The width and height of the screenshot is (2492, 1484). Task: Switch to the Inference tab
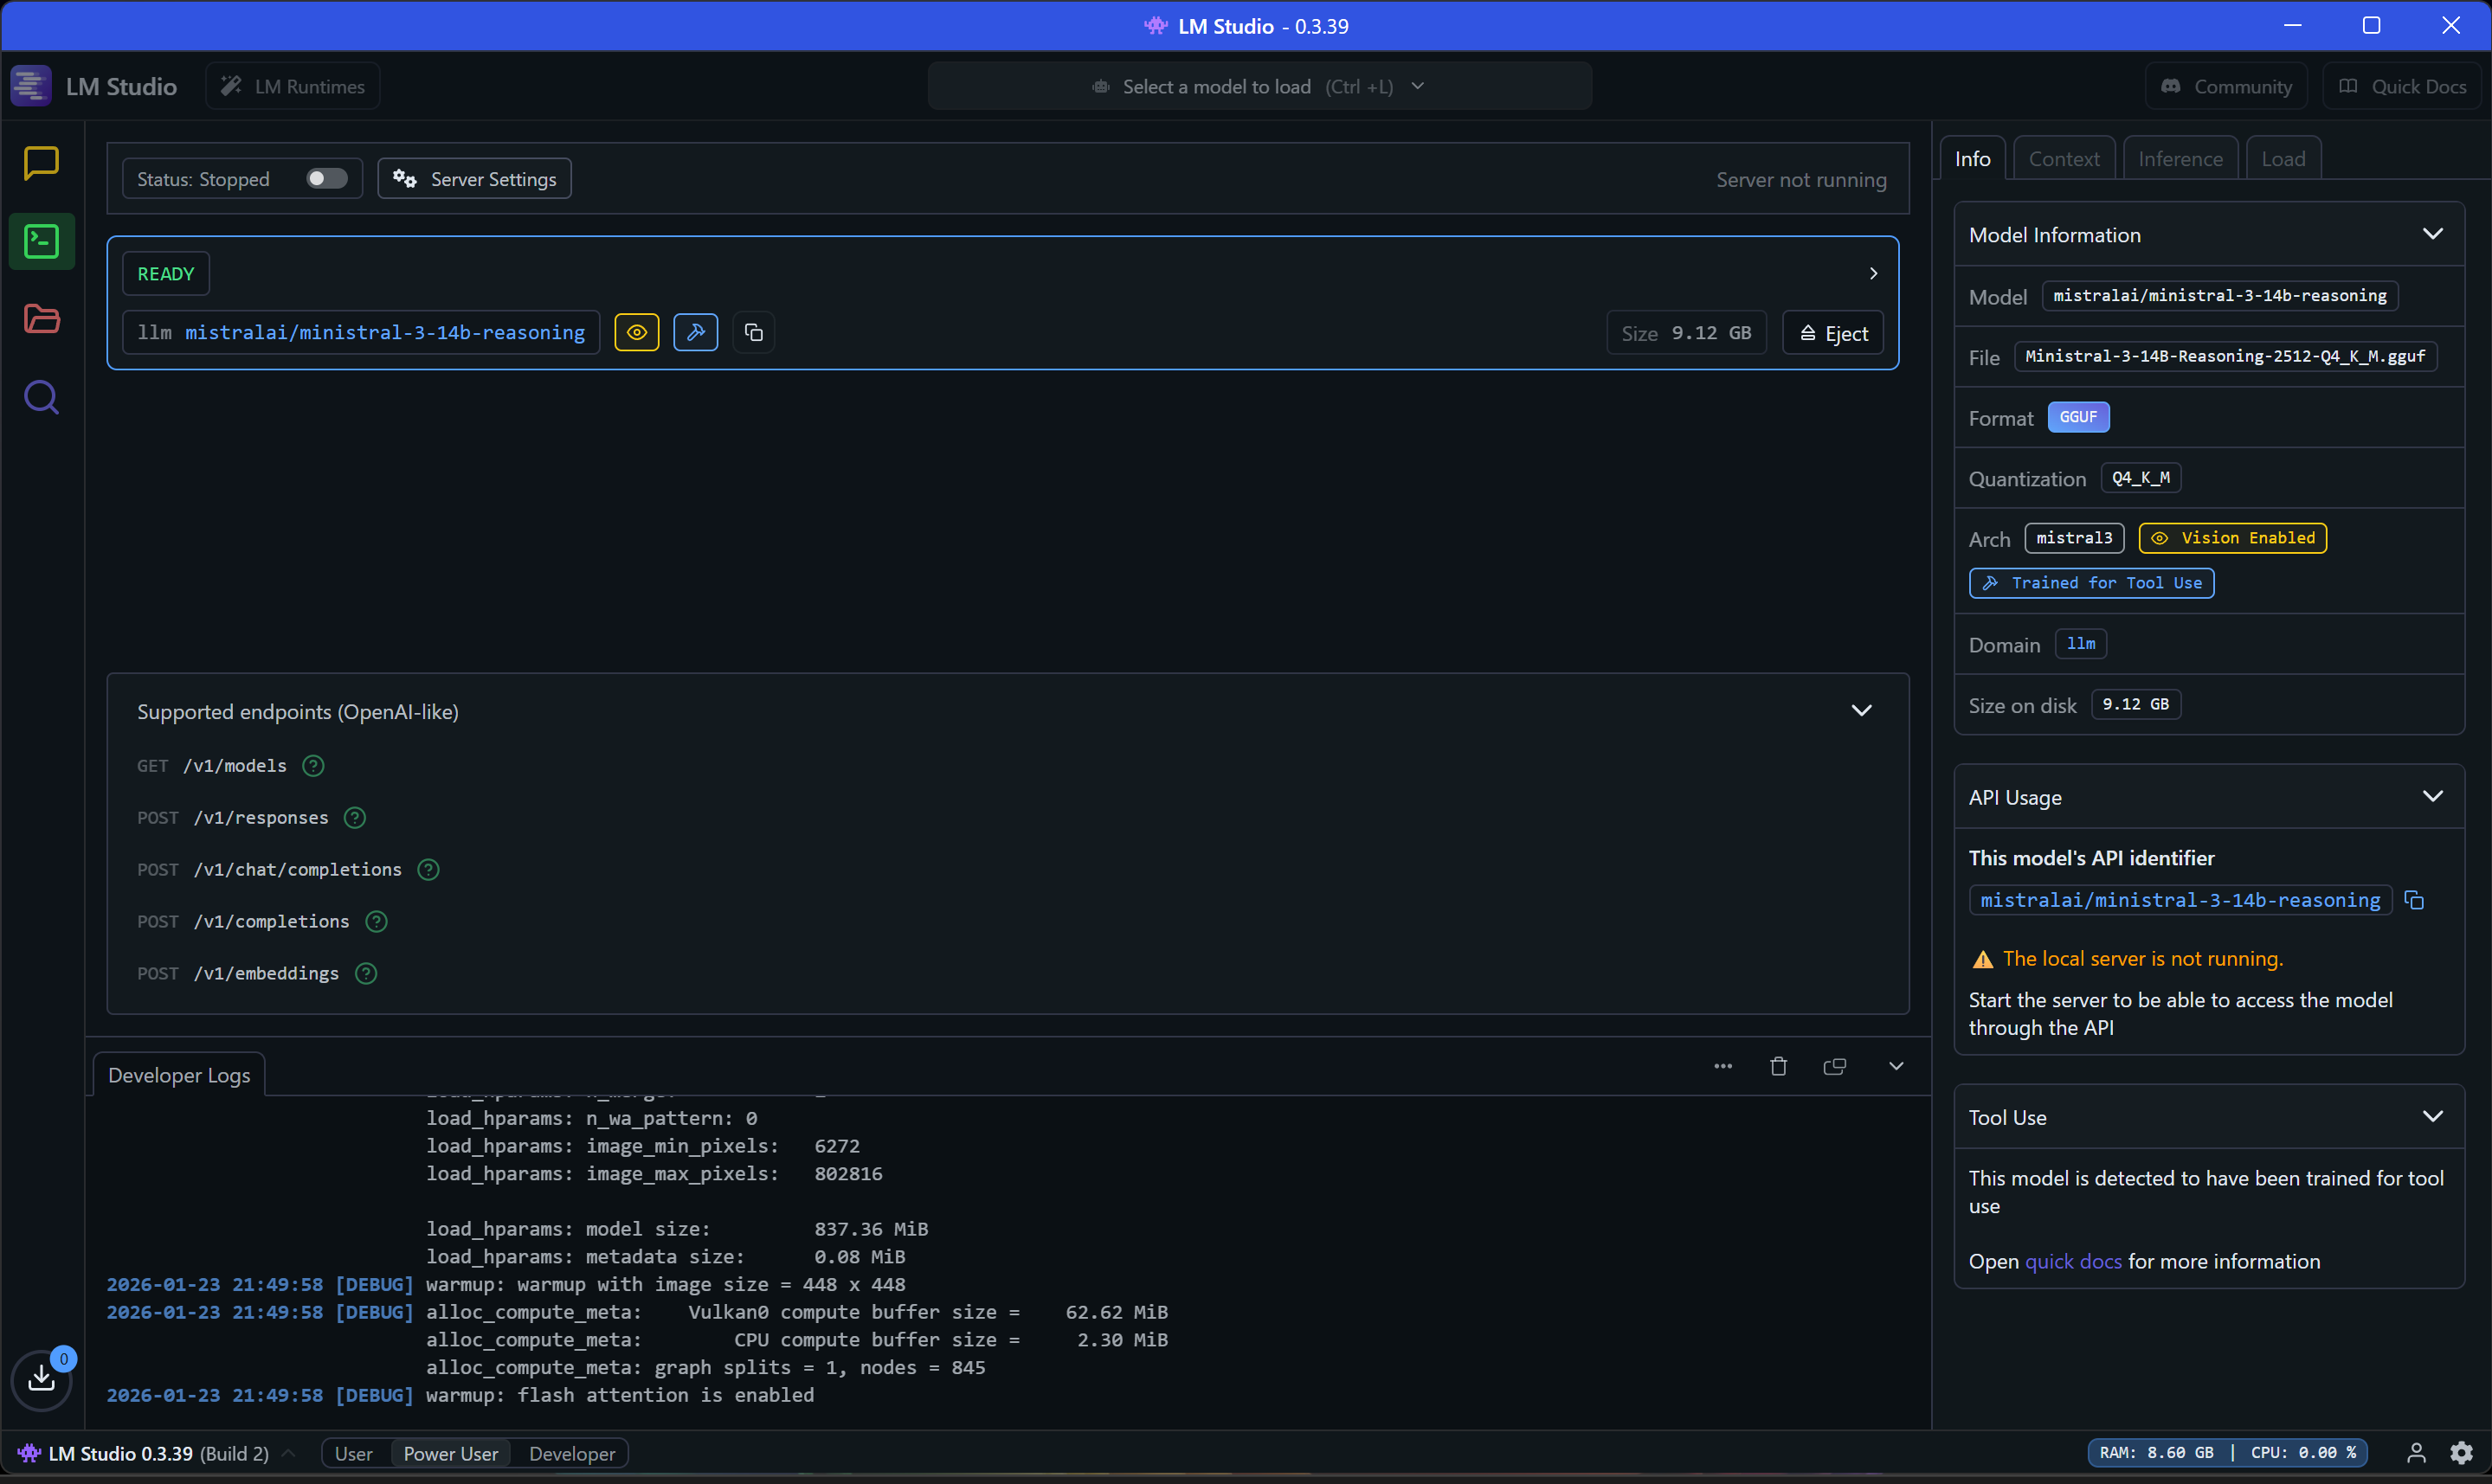pos(2180,159)
